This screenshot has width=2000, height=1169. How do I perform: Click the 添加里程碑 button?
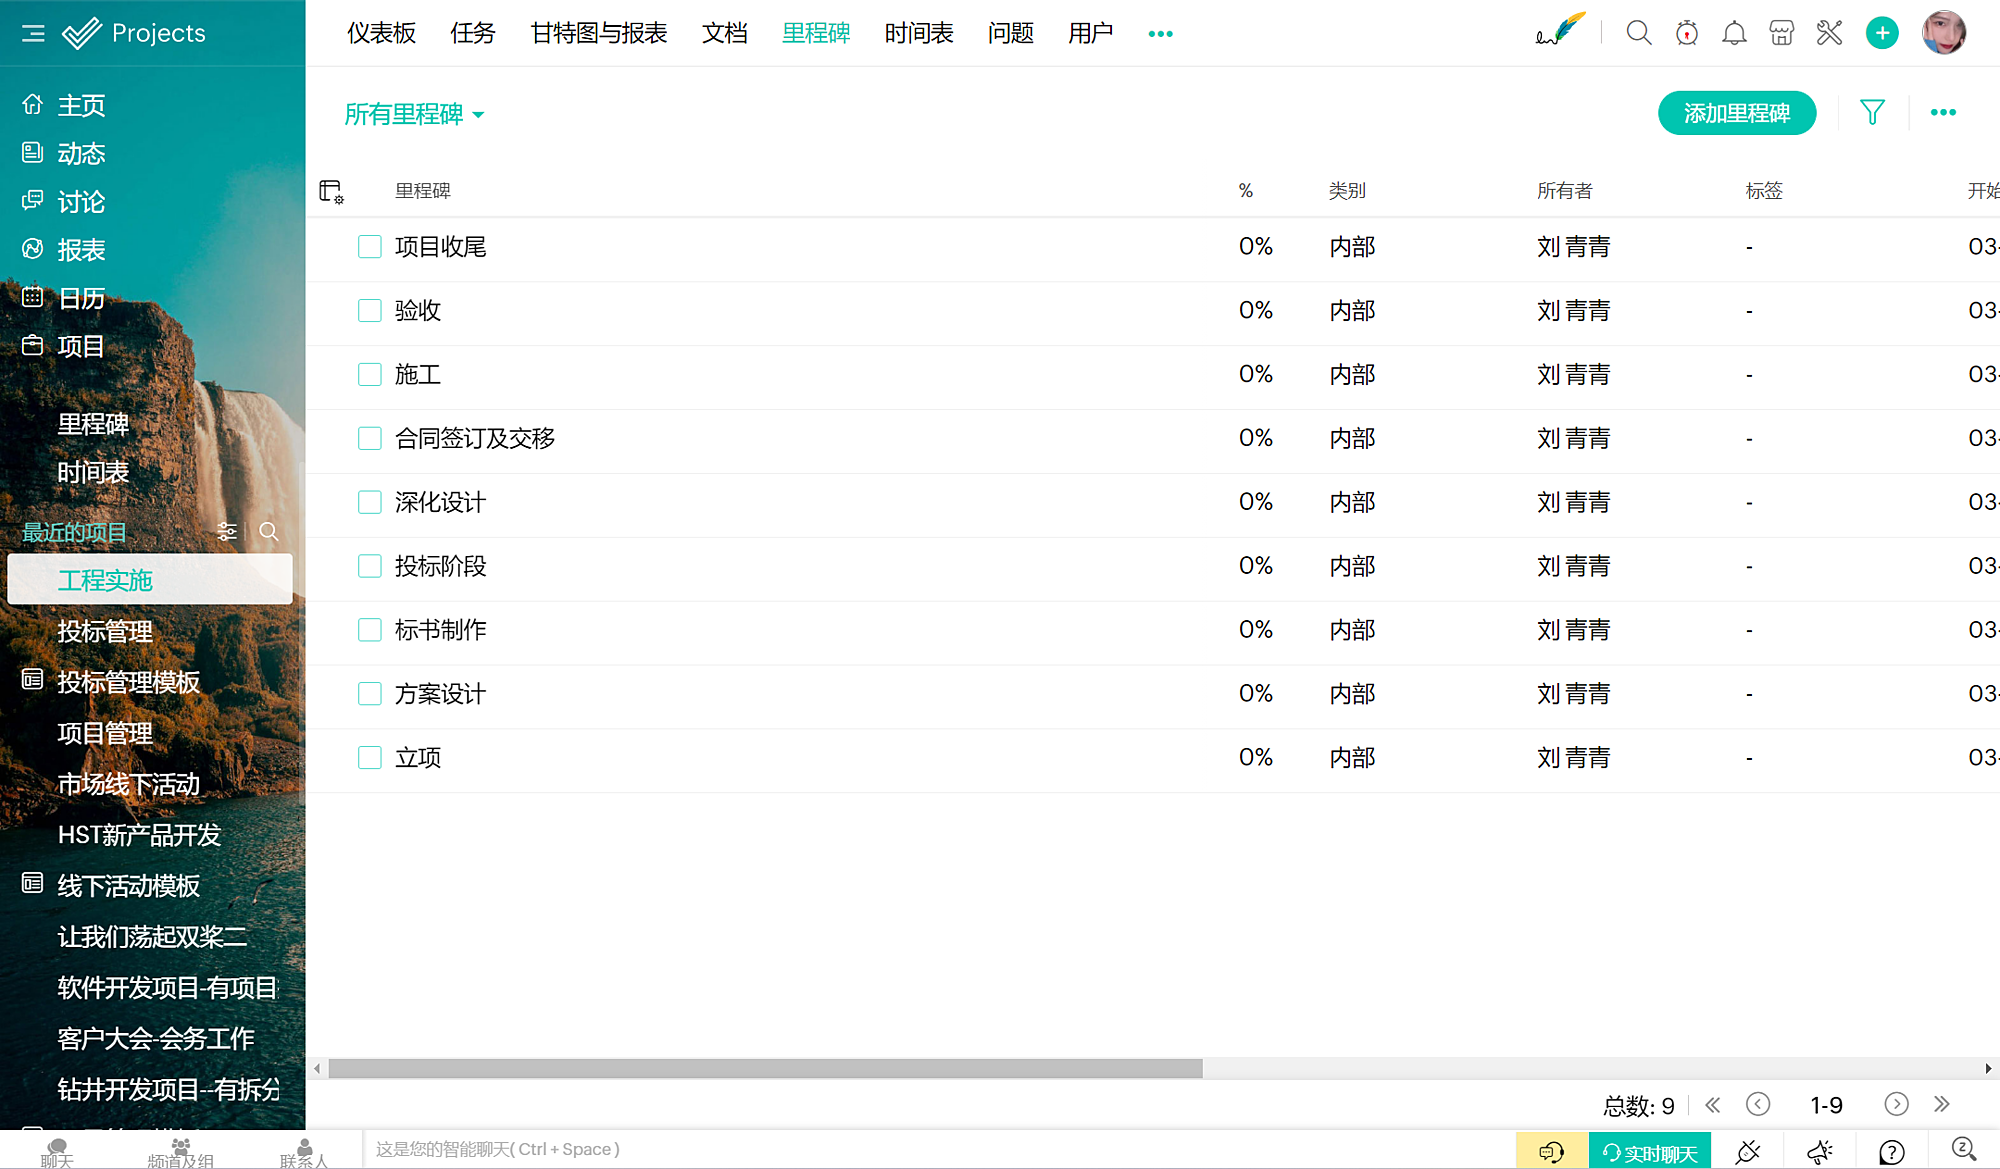[1736, 113]
